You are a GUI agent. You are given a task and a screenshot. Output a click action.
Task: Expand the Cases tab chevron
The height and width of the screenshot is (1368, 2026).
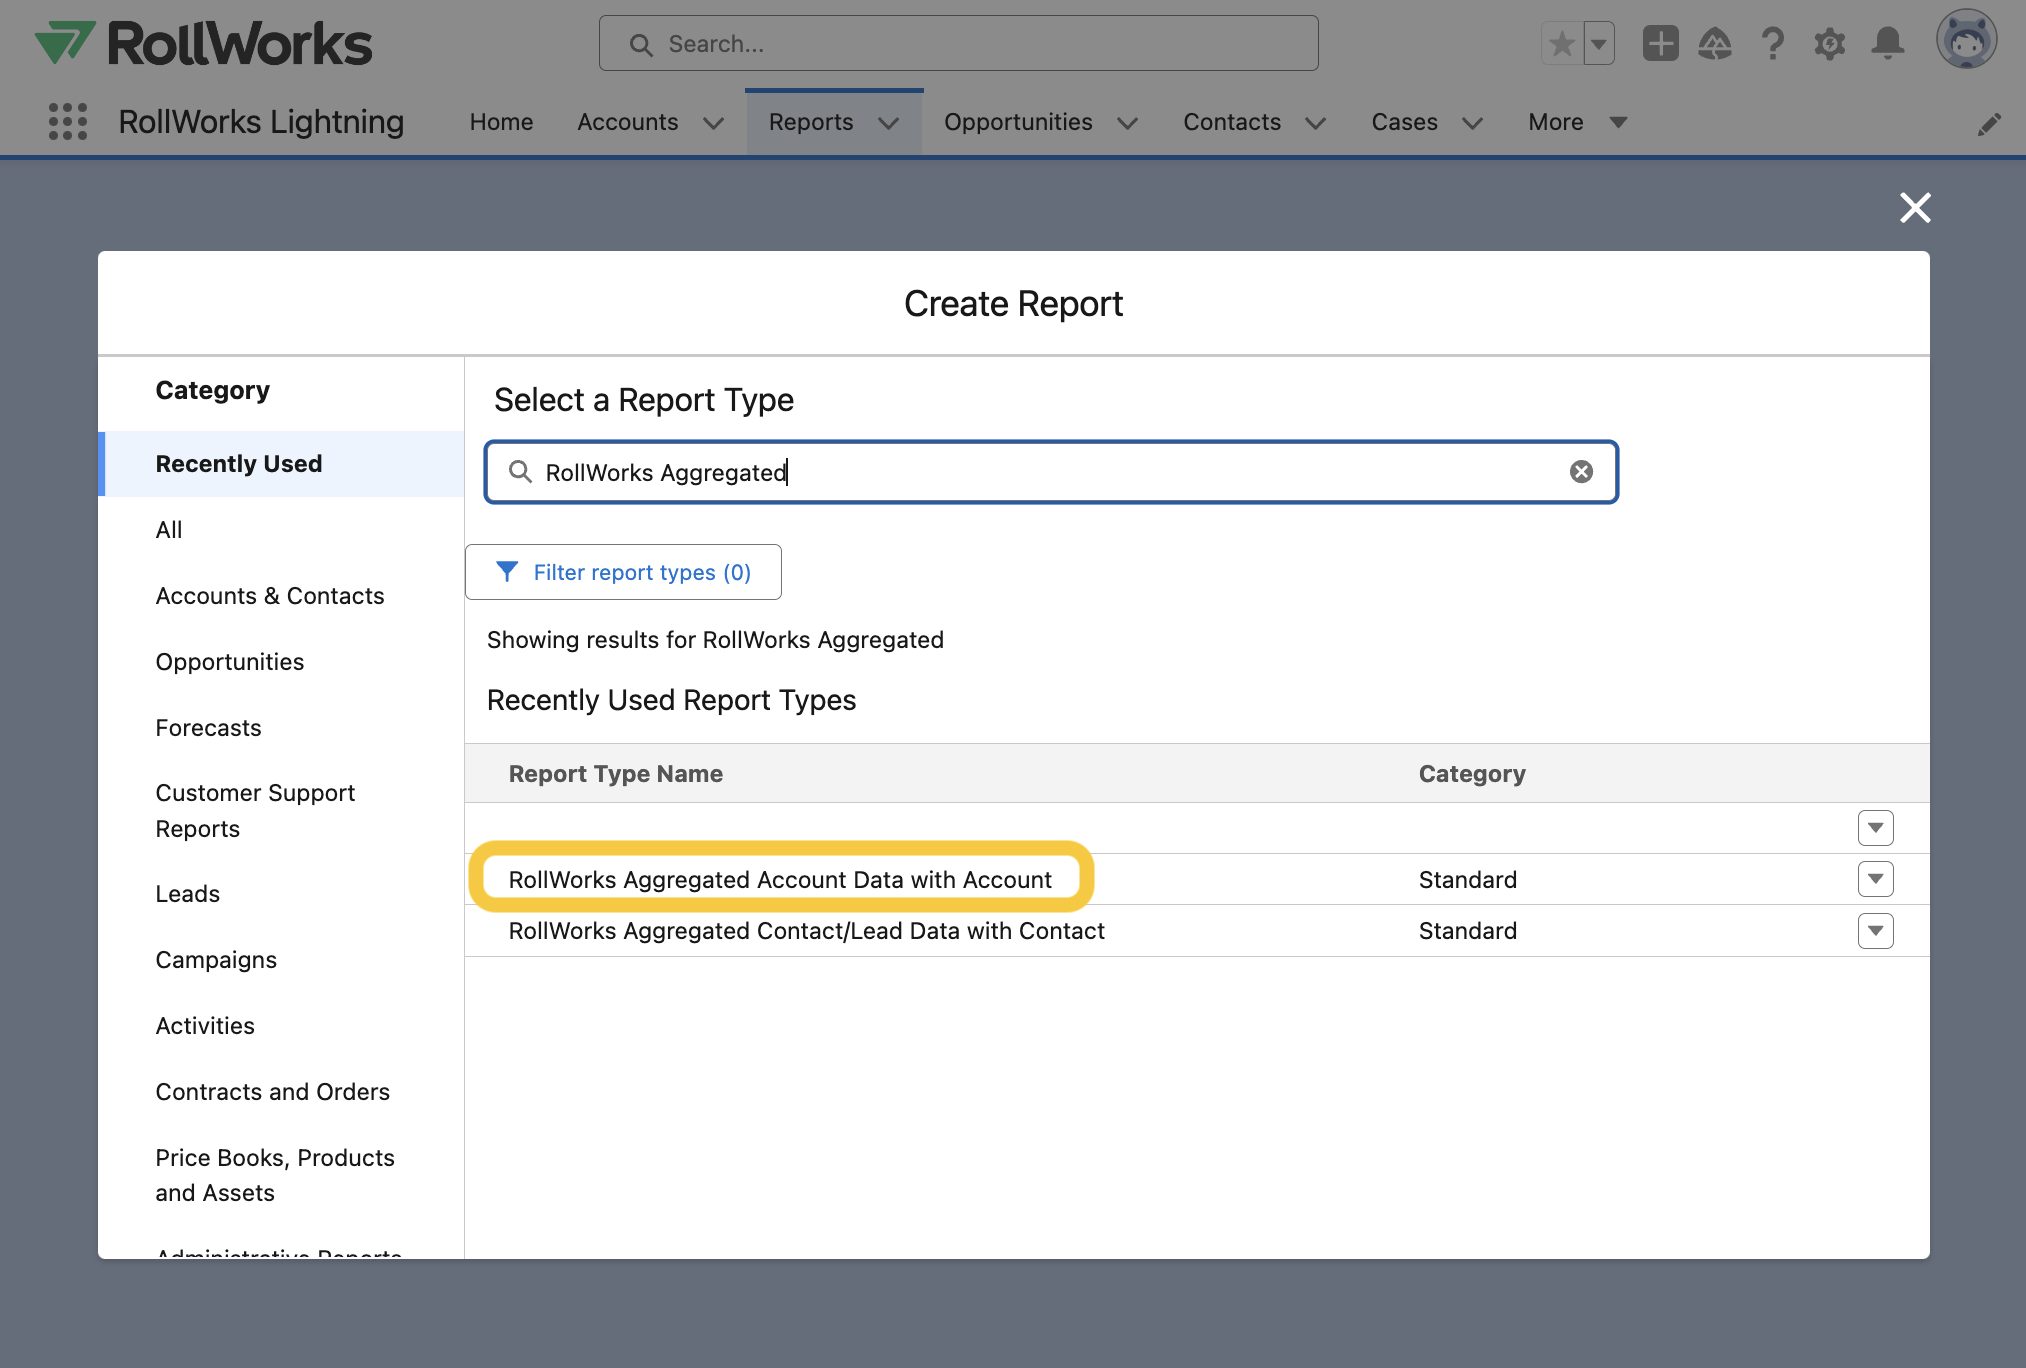1472,123
